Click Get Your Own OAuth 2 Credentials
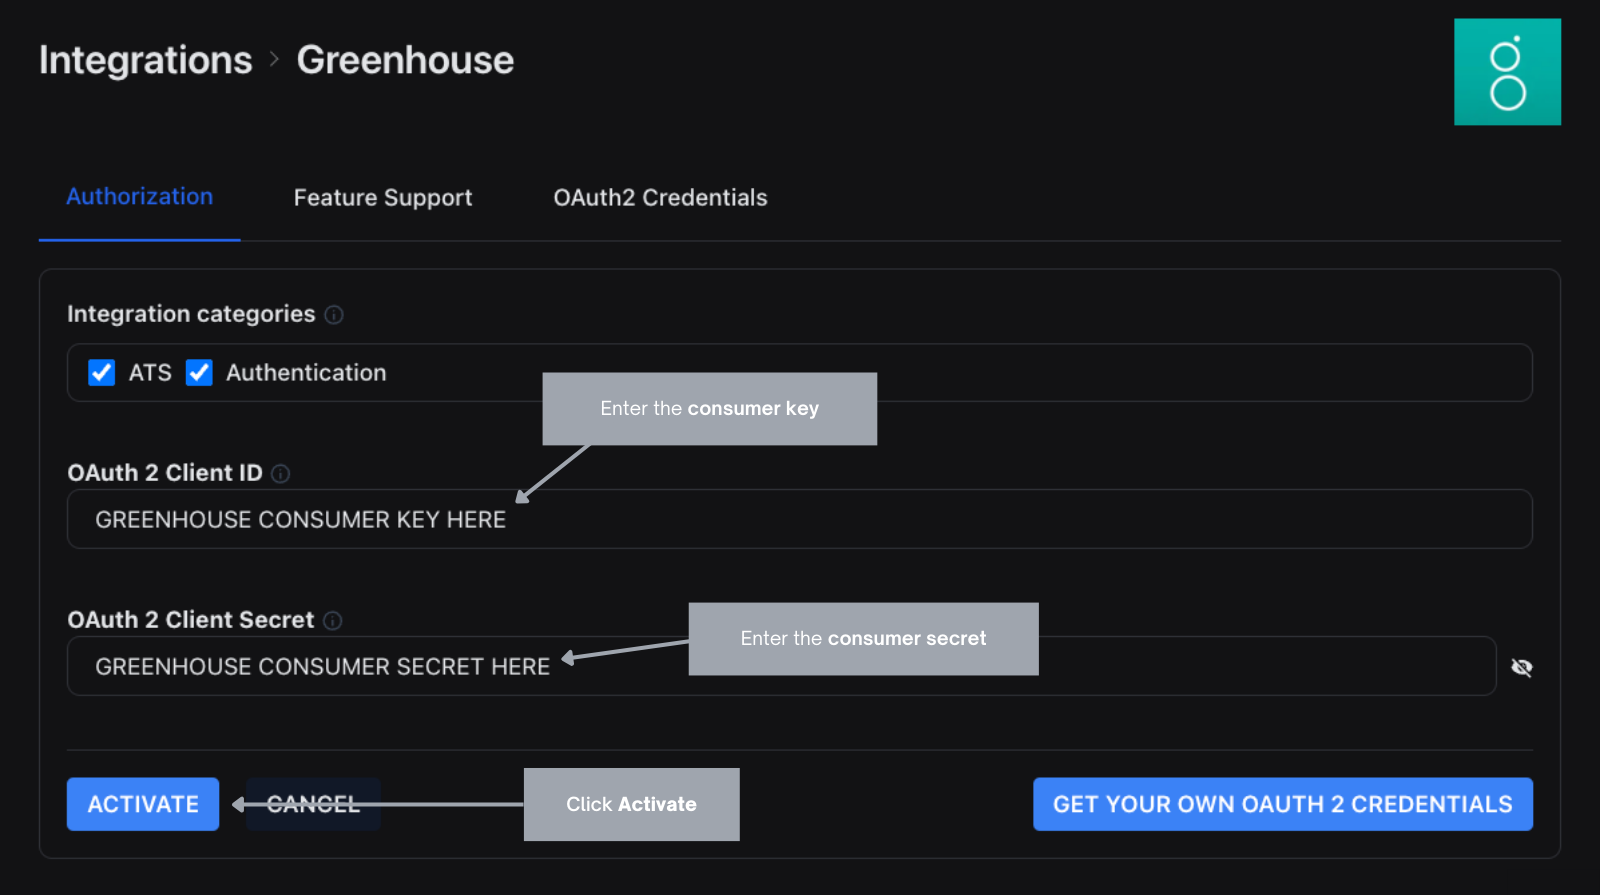Screen dimensions: 1600x895 click(1282, 804)
